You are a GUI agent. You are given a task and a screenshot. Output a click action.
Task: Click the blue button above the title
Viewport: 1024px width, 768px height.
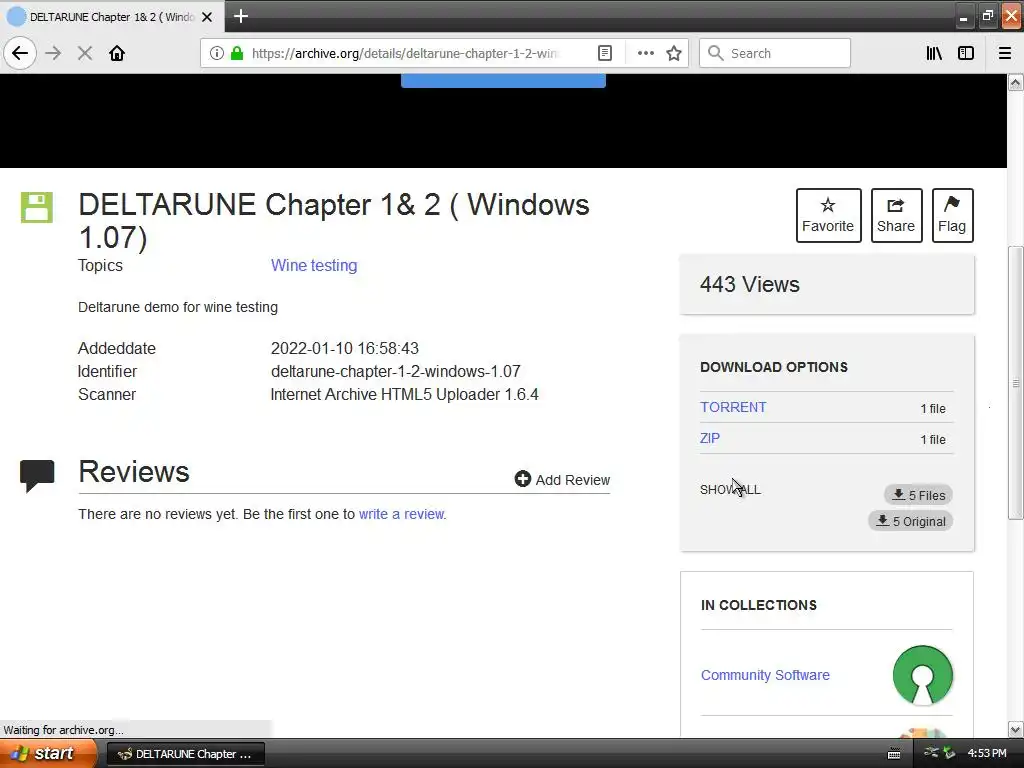coord(503,80)
